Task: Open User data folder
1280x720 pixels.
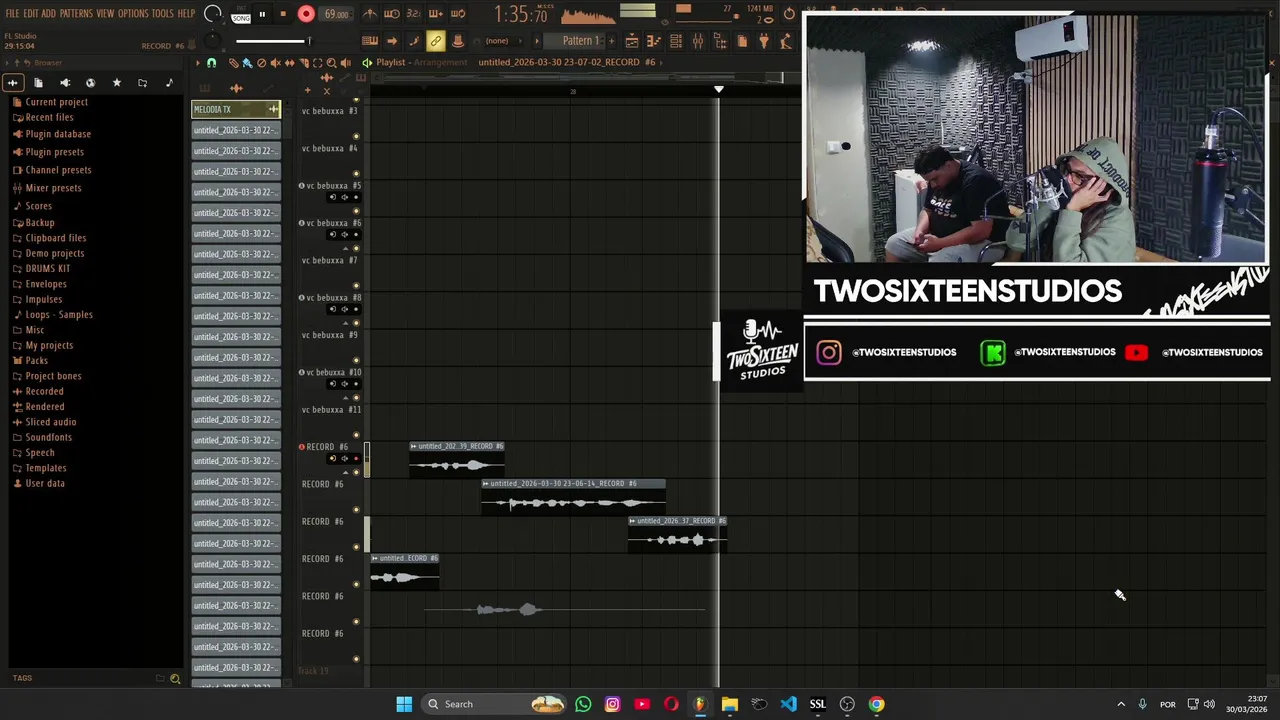Action: click(45, 484)
